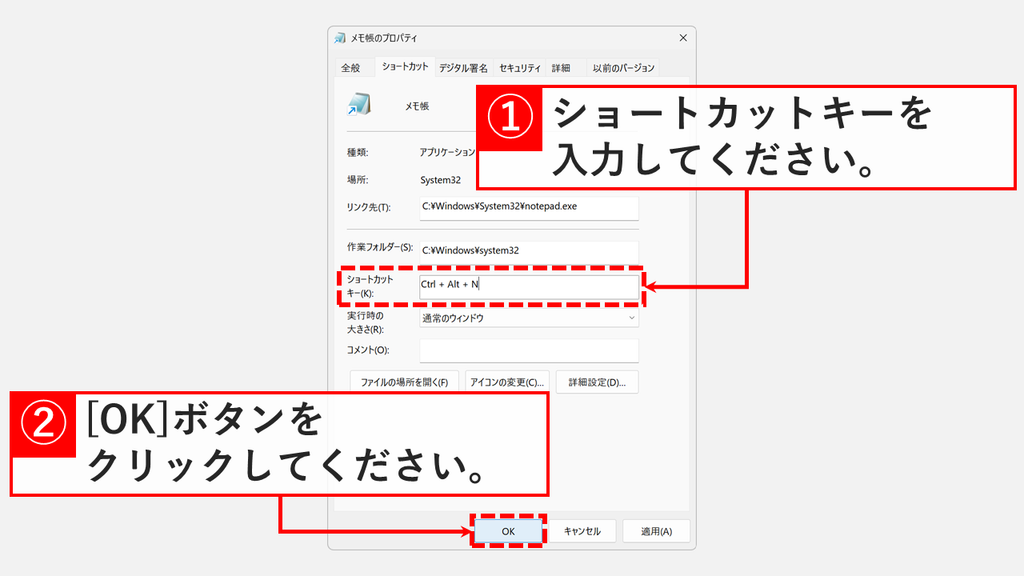The image size is (1024, 576).
Task: Click the title bar notepad icon
Action: coord(340,39)
